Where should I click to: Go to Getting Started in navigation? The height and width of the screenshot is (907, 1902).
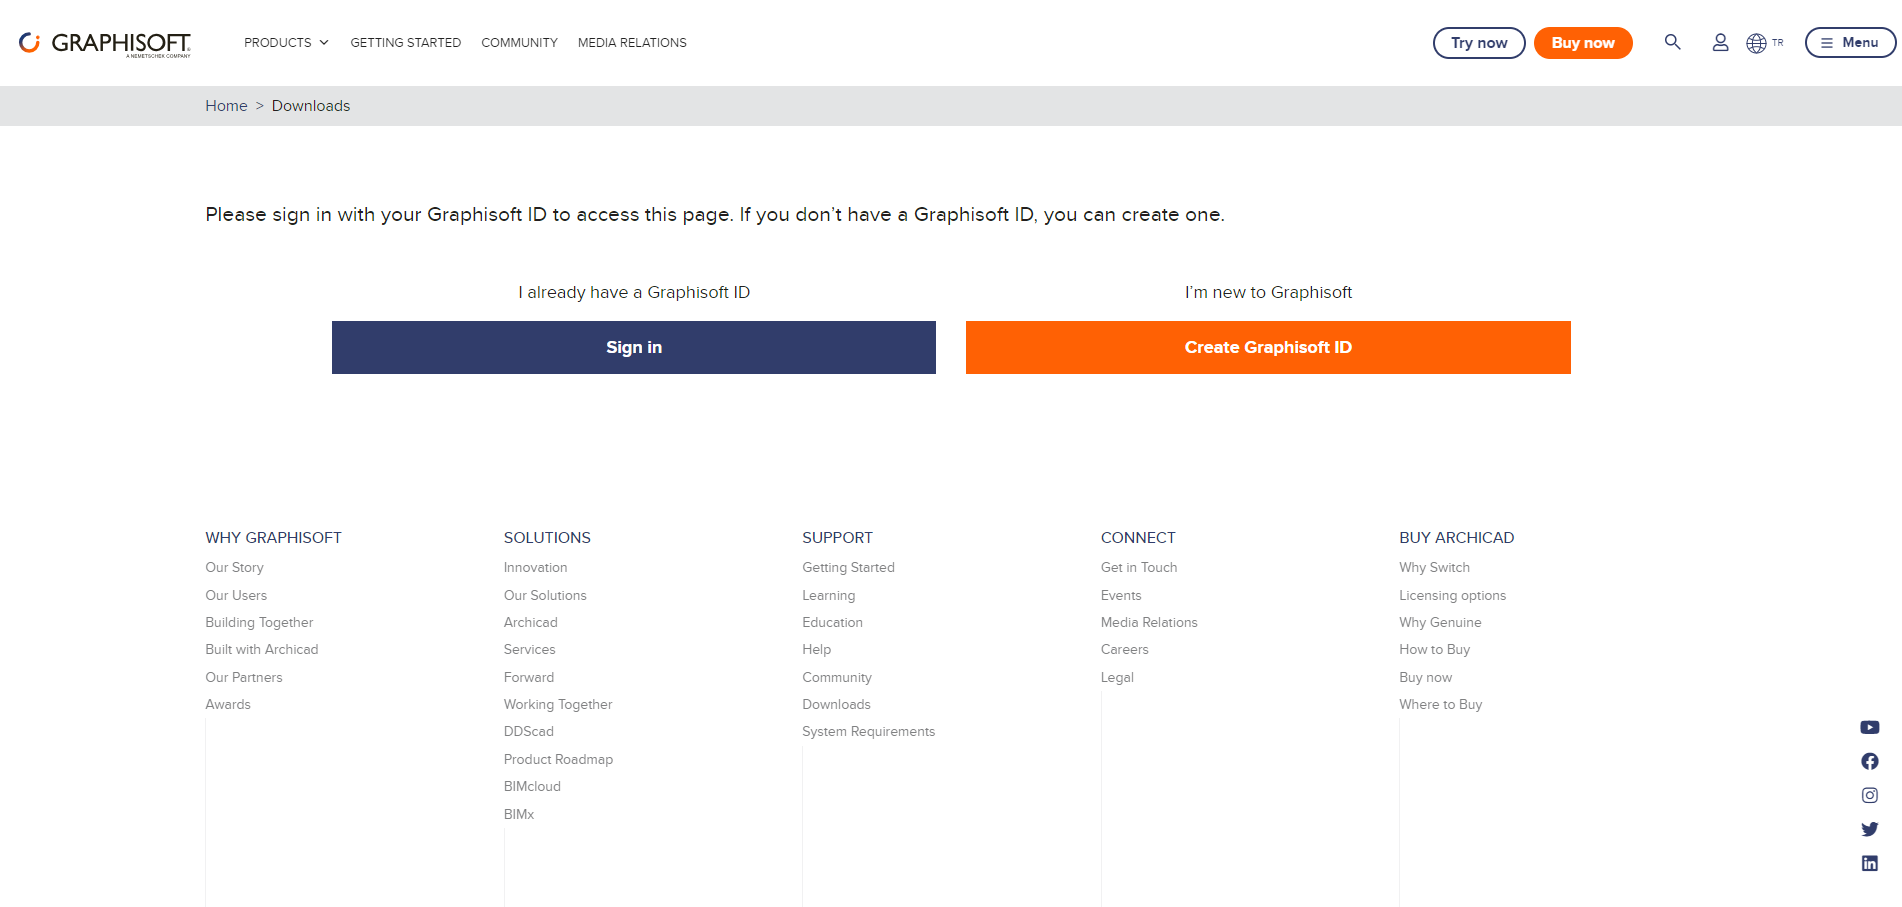405,43
